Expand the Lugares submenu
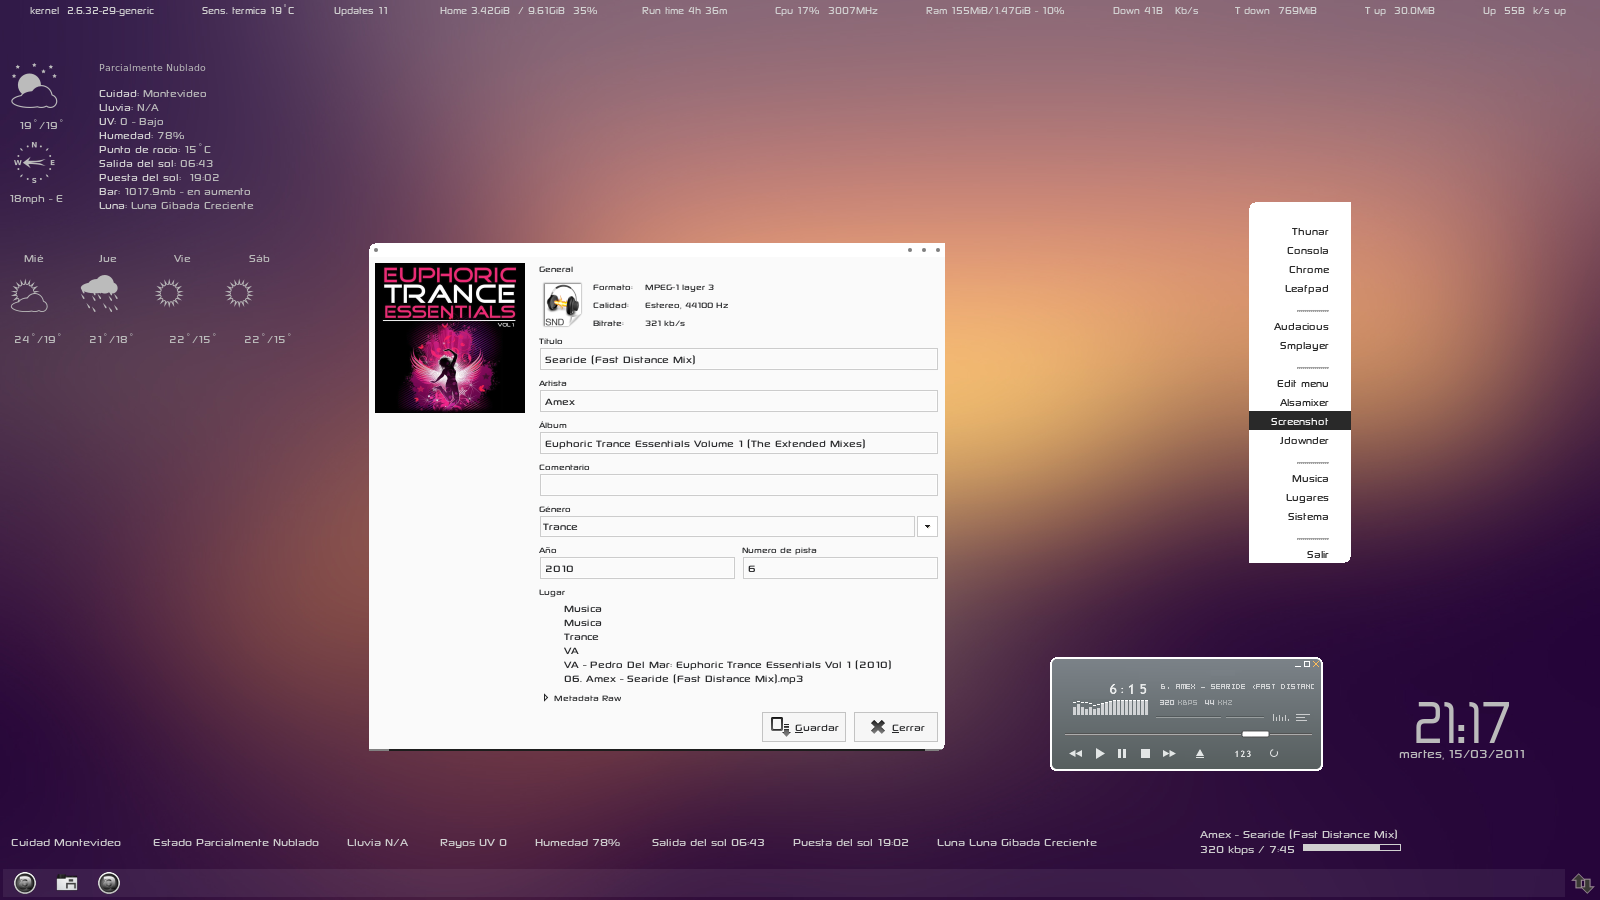 (x=1300, y=497)
